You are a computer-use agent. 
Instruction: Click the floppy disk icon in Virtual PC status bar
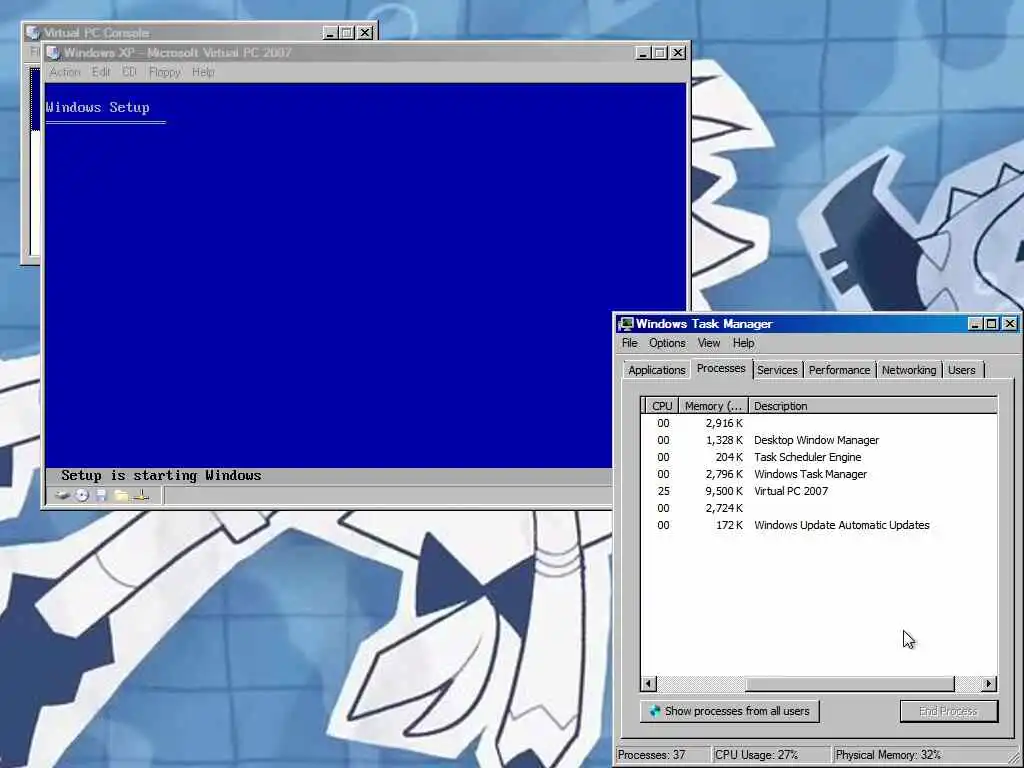click(101, 496)
